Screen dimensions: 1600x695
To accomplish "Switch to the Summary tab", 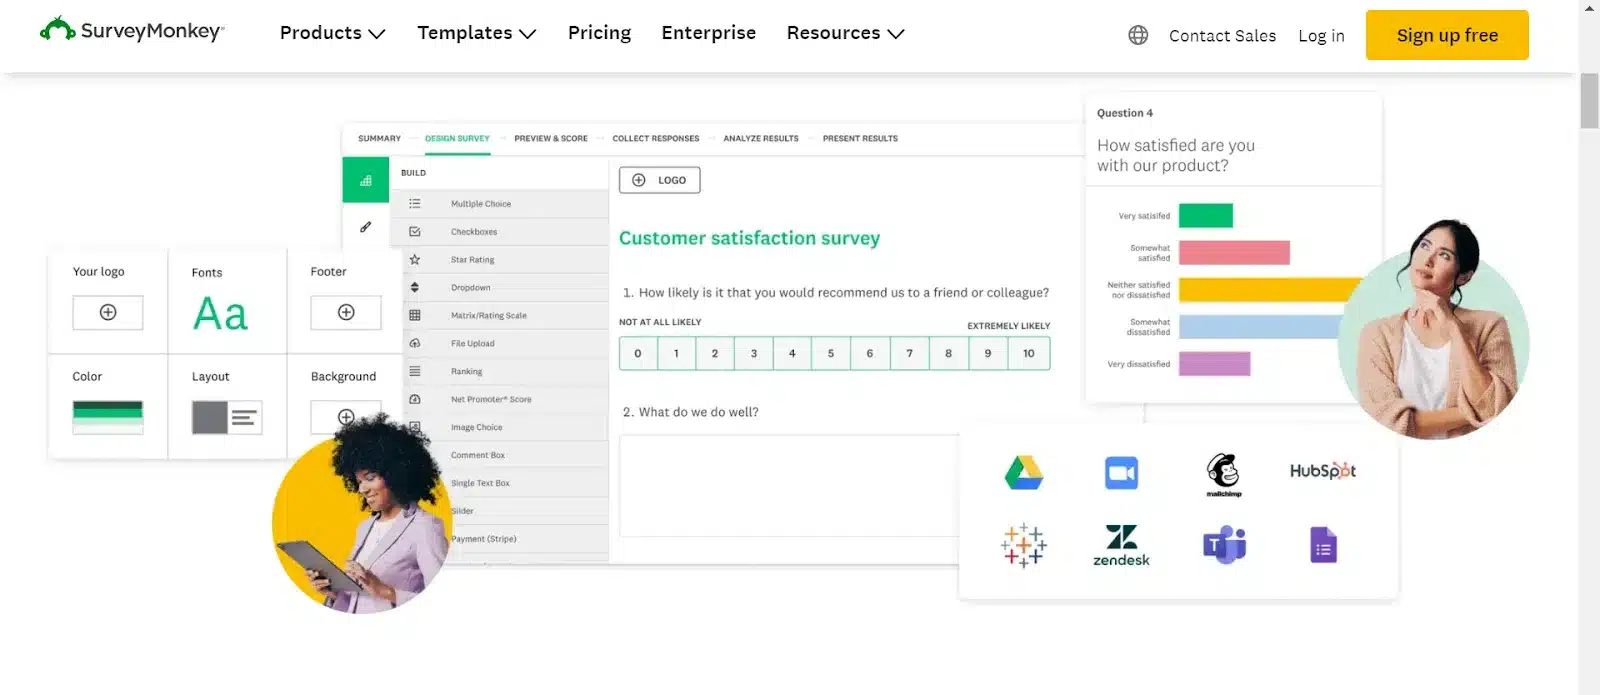I will click(x=379, y=138).
